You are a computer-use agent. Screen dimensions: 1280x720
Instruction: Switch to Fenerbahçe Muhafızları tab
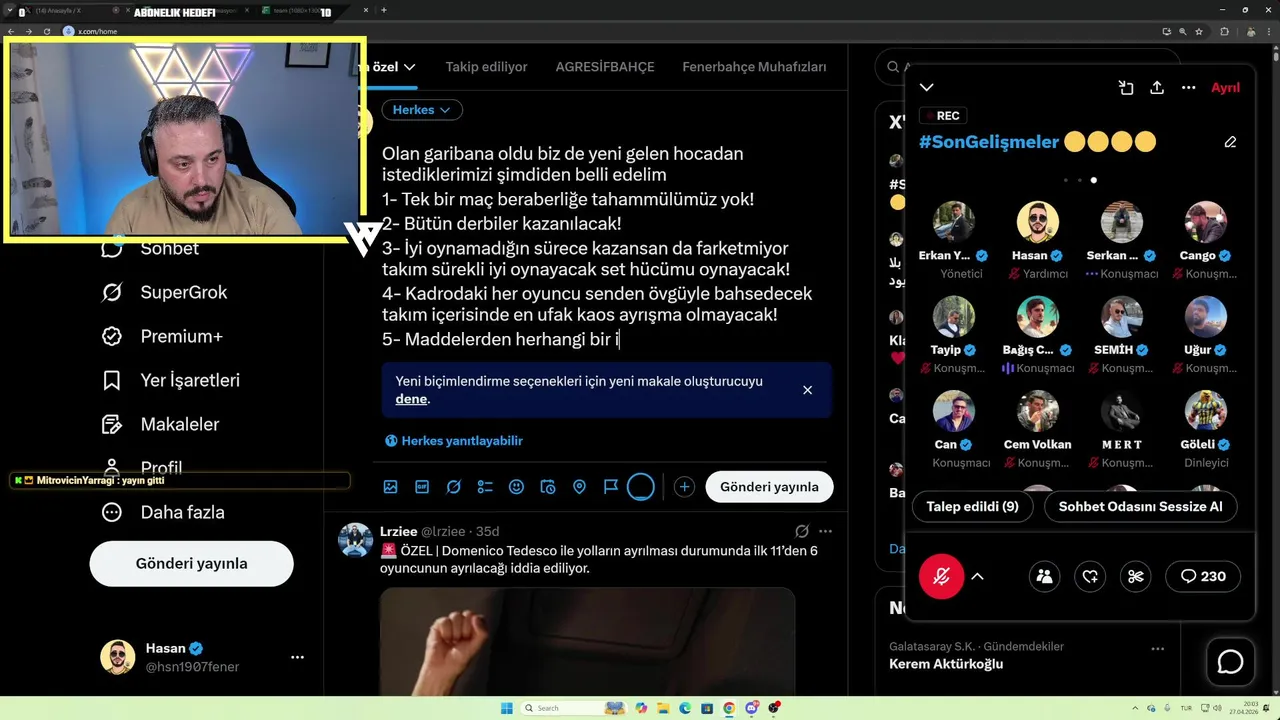(754, 67)
